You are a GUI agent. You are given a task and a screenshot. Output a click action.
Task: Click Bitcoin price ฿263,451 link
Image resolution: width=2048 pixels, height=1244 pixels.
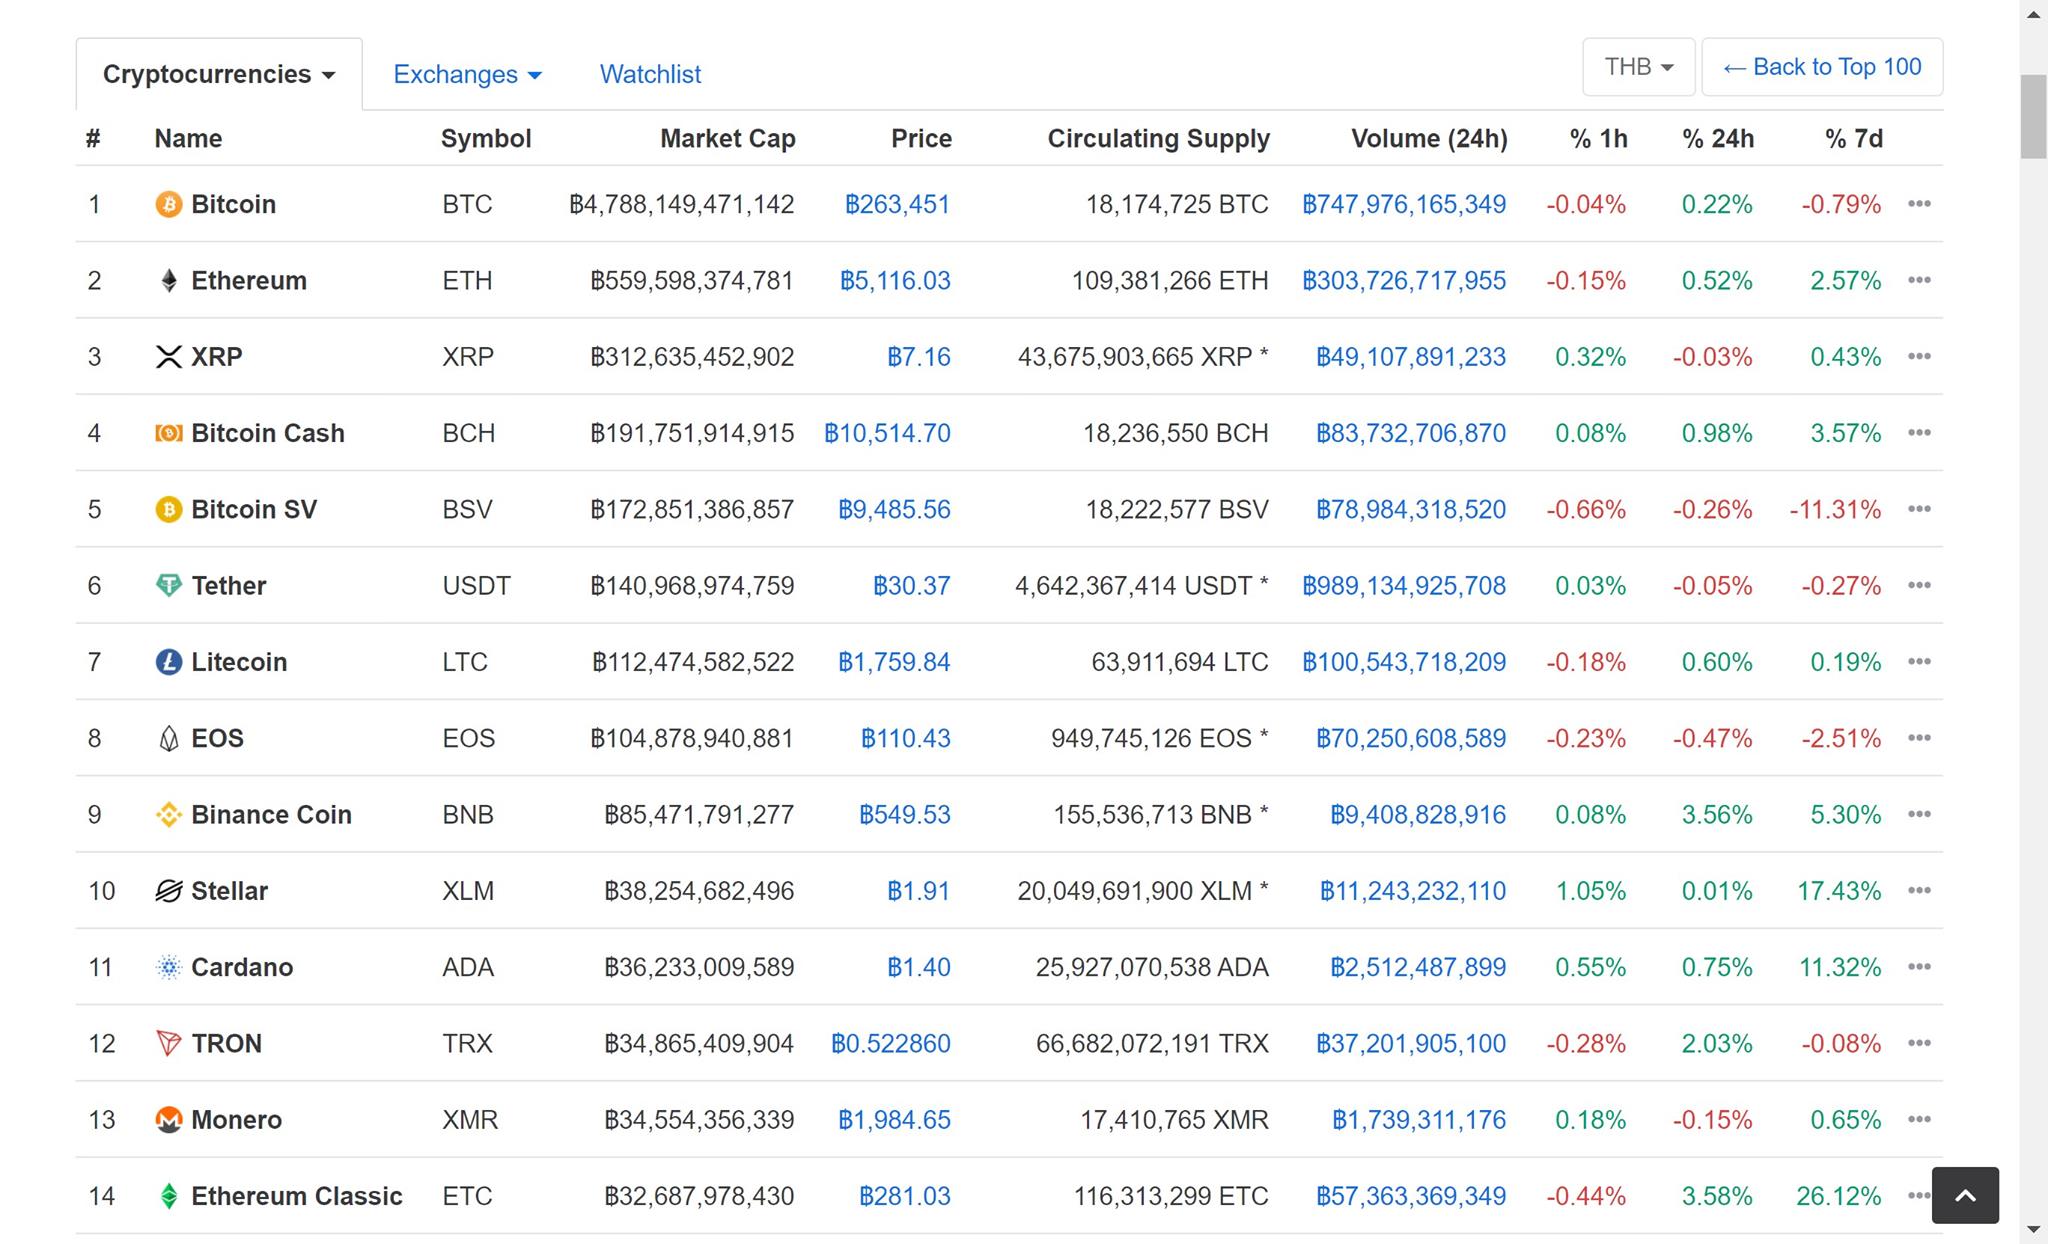(897, 204)
